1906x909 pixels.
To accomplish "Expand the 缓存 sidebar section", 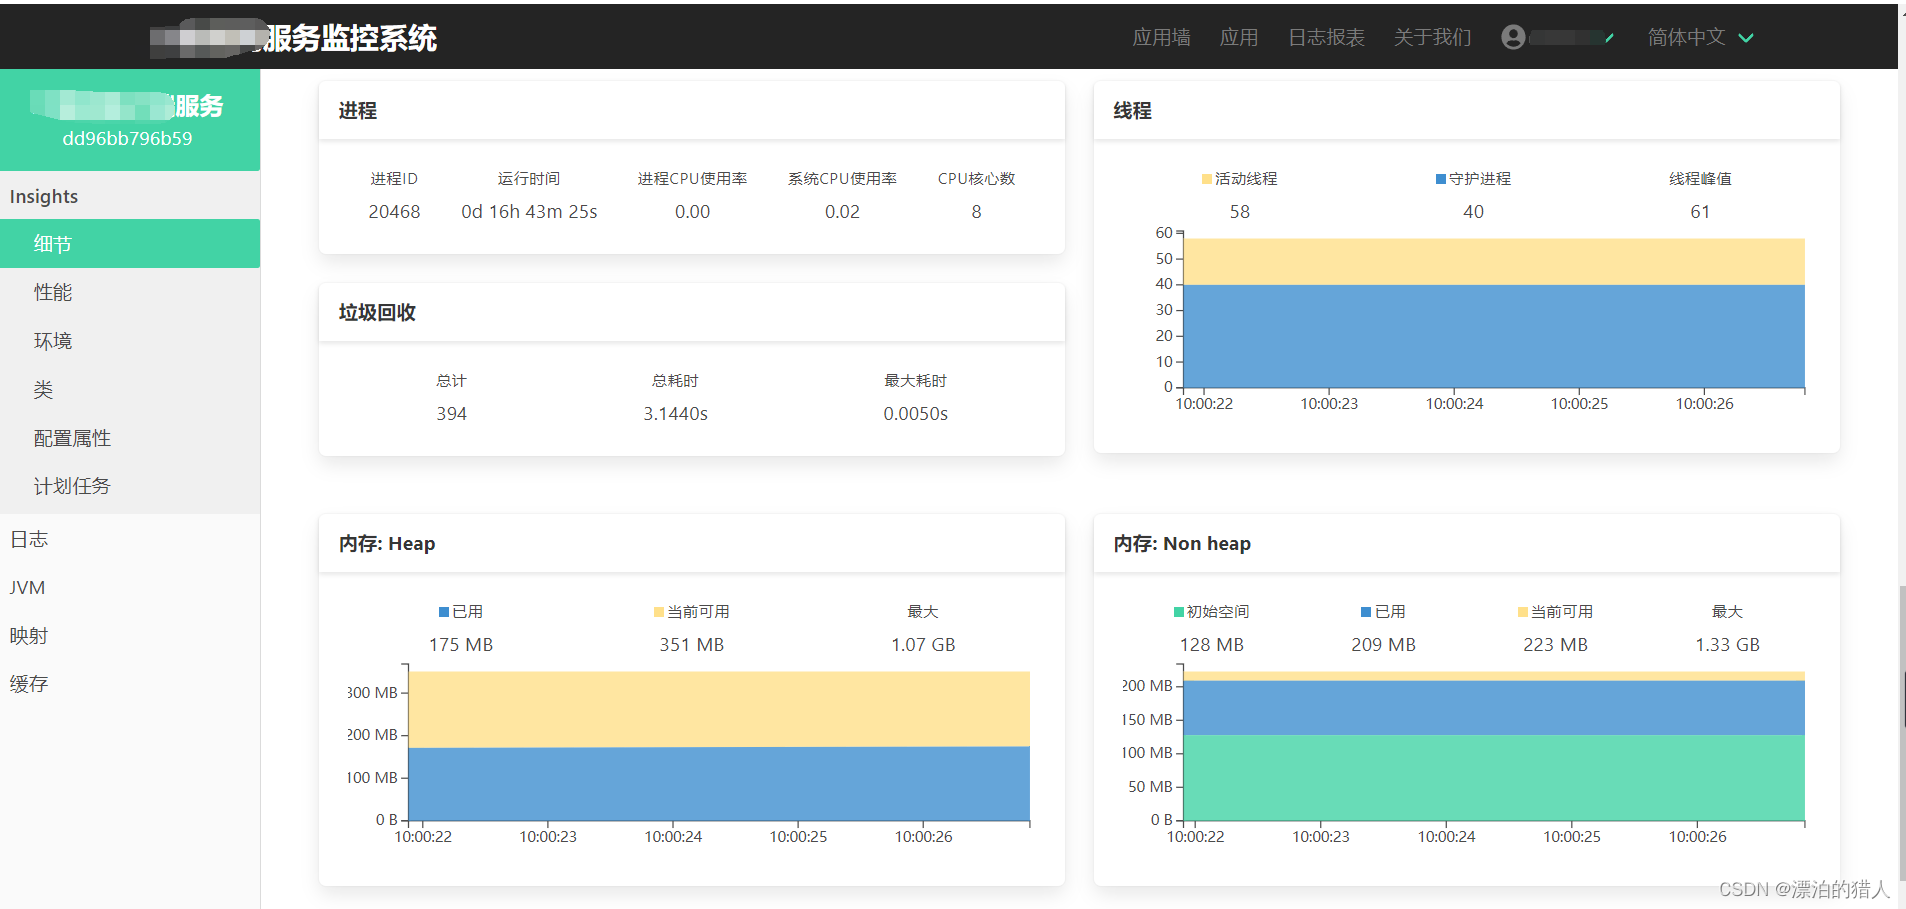I will click(x=130, y=684).
